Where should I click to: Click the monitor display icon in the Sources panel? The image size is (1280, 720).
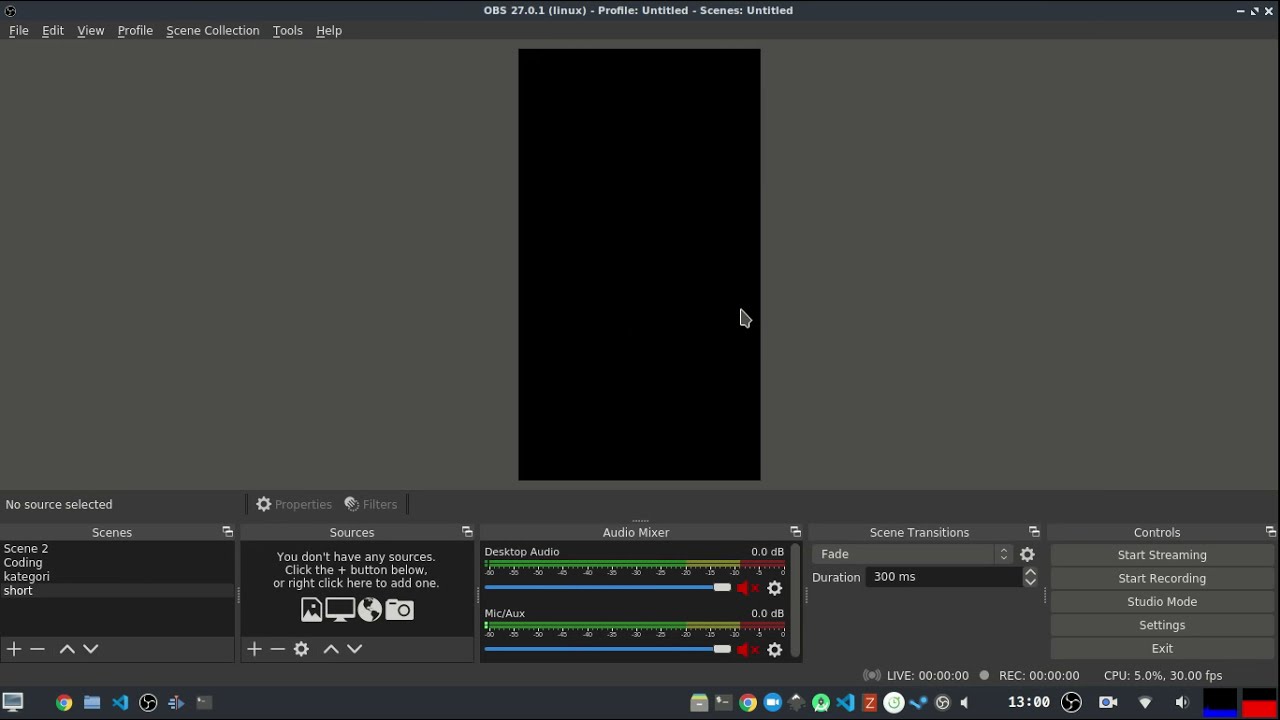coord(340,609)
